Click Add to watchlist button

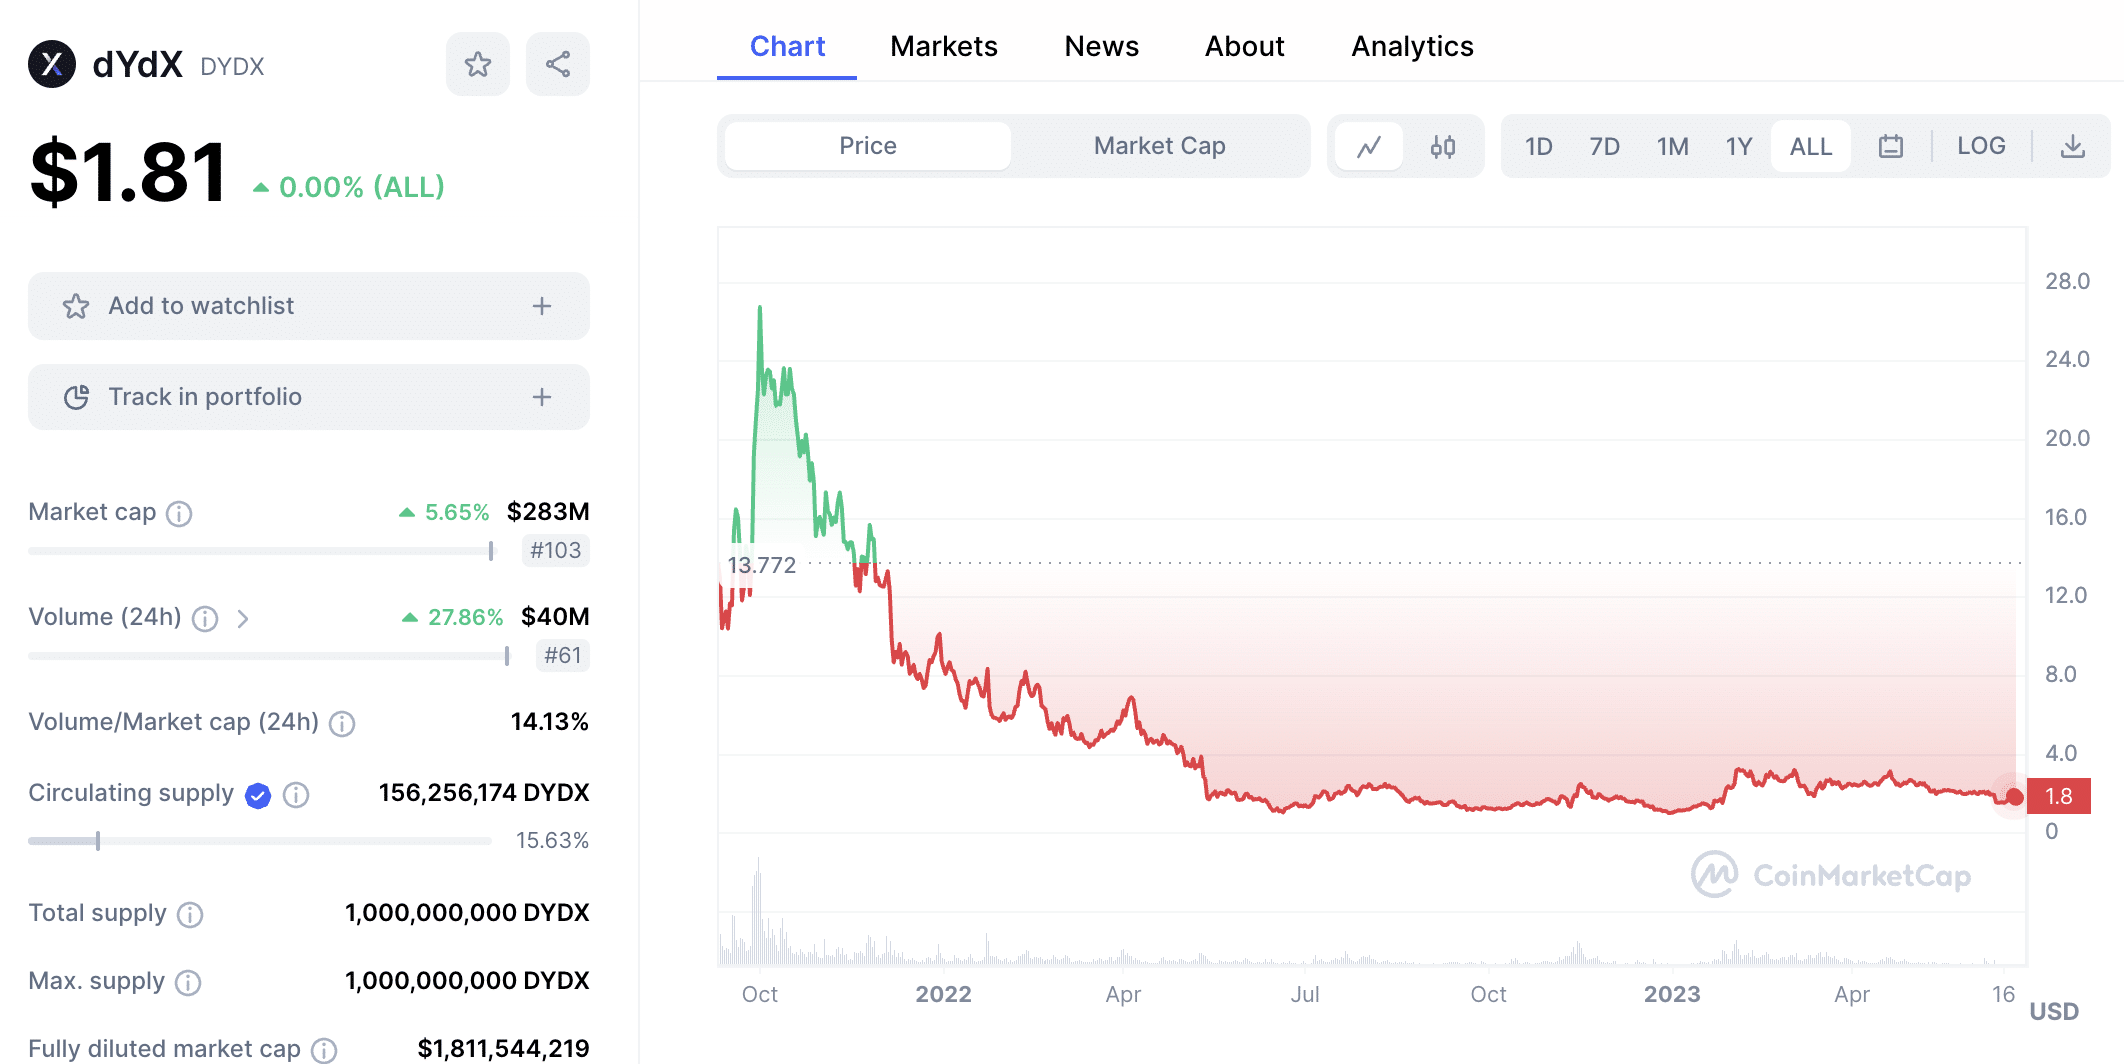tap(309, 306)
